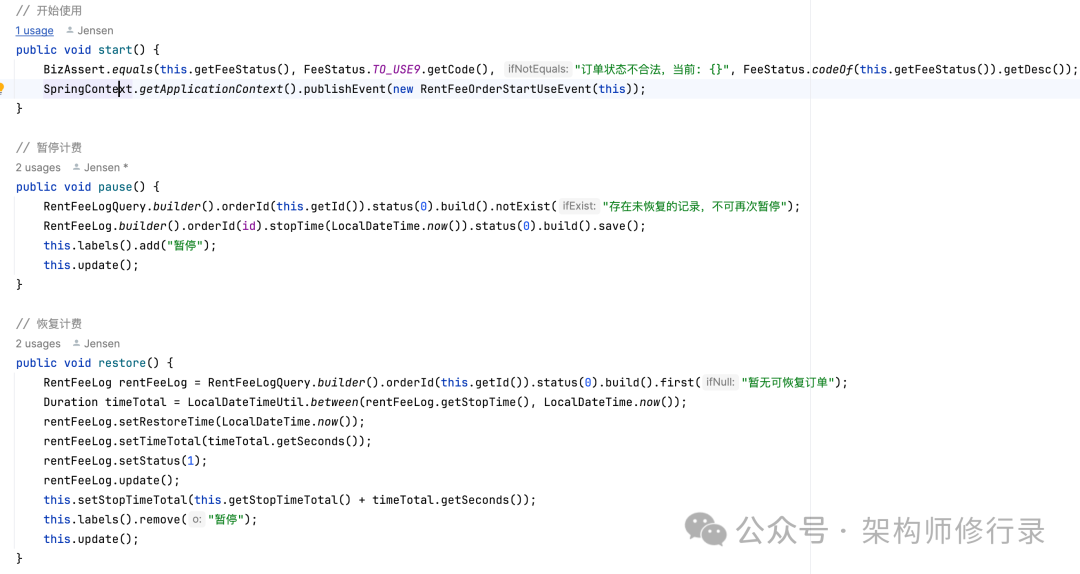Screen dimensions: 1080x574
Task: Click the "getDesc" method call
Action: click(1027, 69)
